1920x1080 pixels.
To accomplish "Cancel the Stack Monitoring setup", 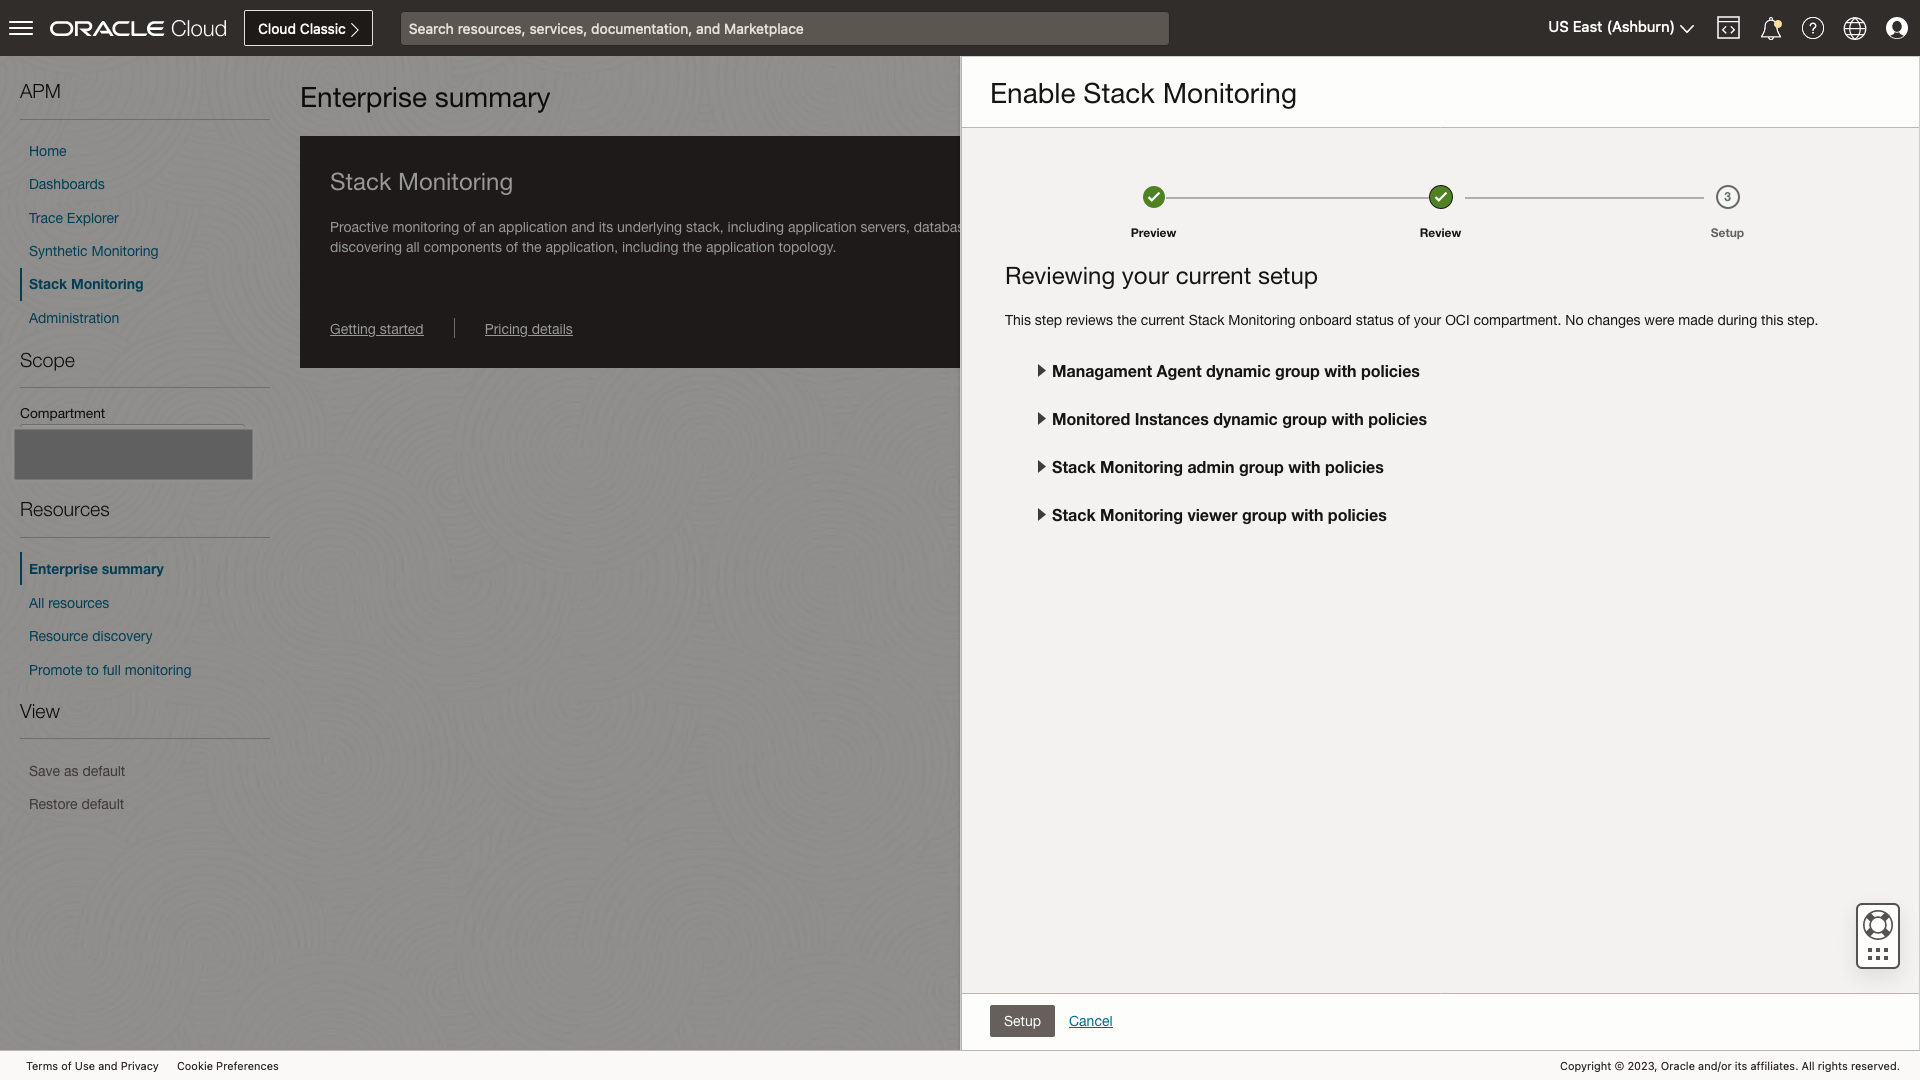I will (1090, 1021).
